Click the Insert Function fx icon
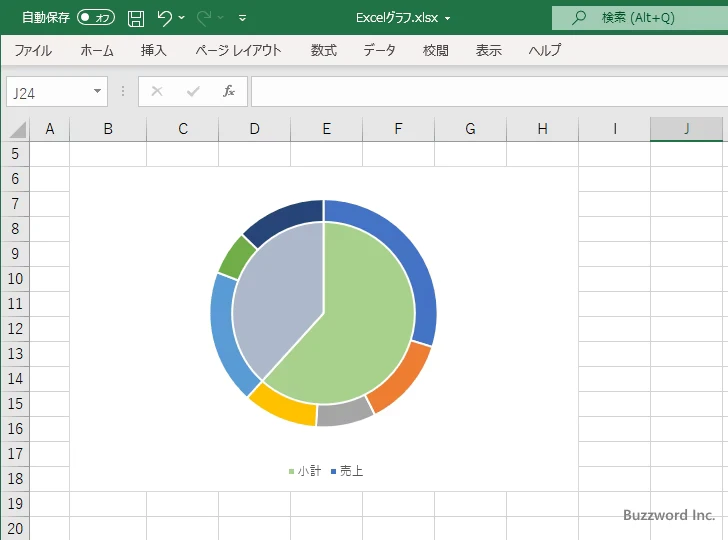 pyautogui.click(x=228, y=91)
